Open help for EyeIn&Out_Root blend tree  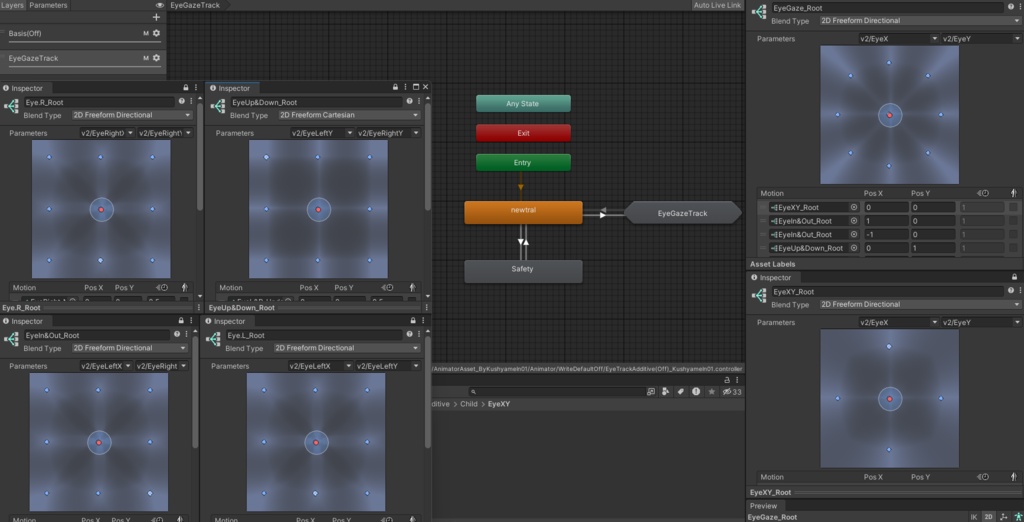click(177, 335)
